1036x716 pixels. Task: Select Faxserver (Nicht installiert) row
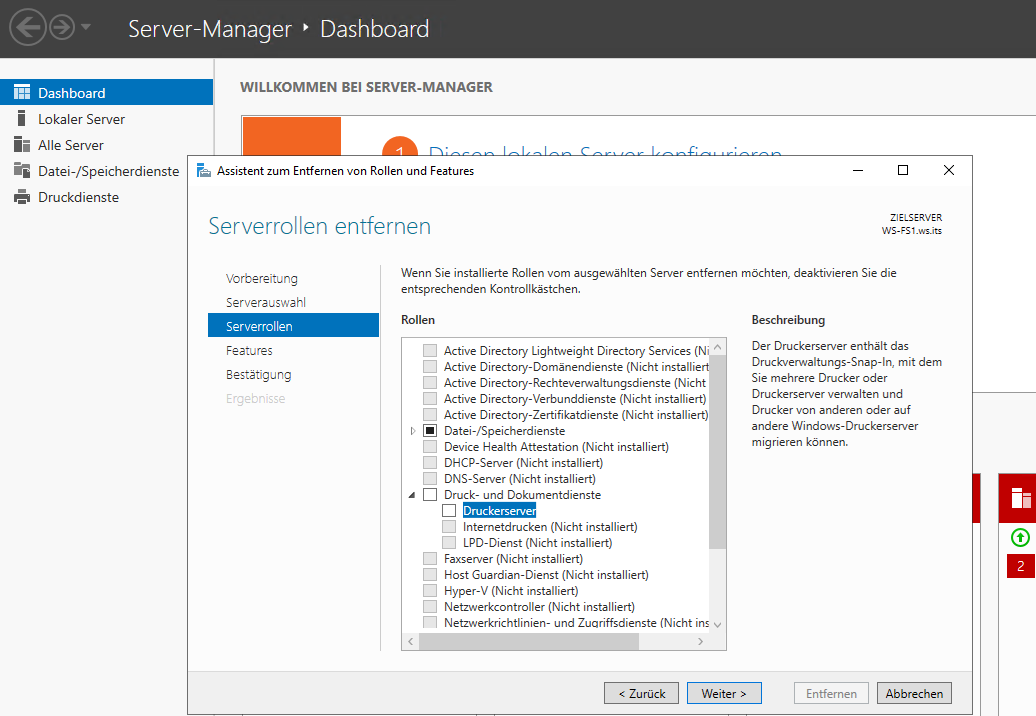[513, 559]
